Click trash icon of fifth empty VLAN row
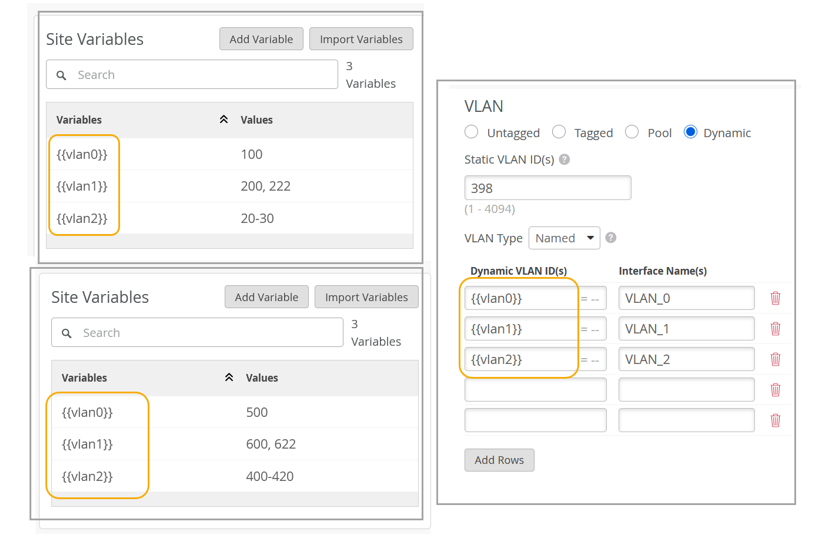This screenshot has height=537, width=816. pyautogui.click(x=775, y=420)
